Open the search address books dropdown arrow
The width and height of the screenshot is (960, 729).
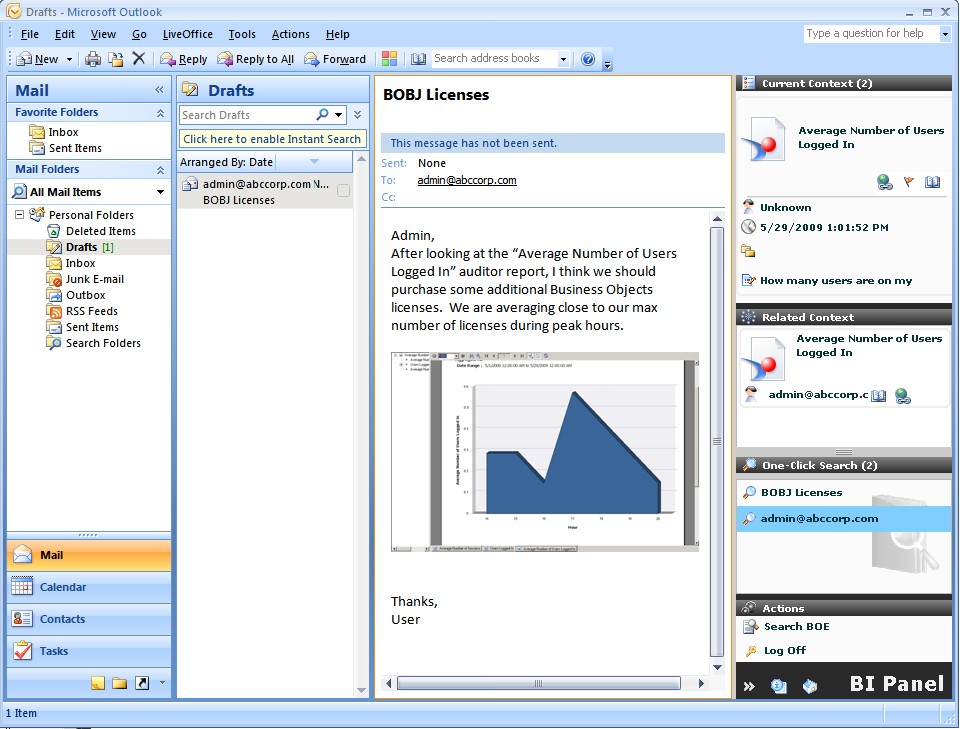tap(563, 59)
